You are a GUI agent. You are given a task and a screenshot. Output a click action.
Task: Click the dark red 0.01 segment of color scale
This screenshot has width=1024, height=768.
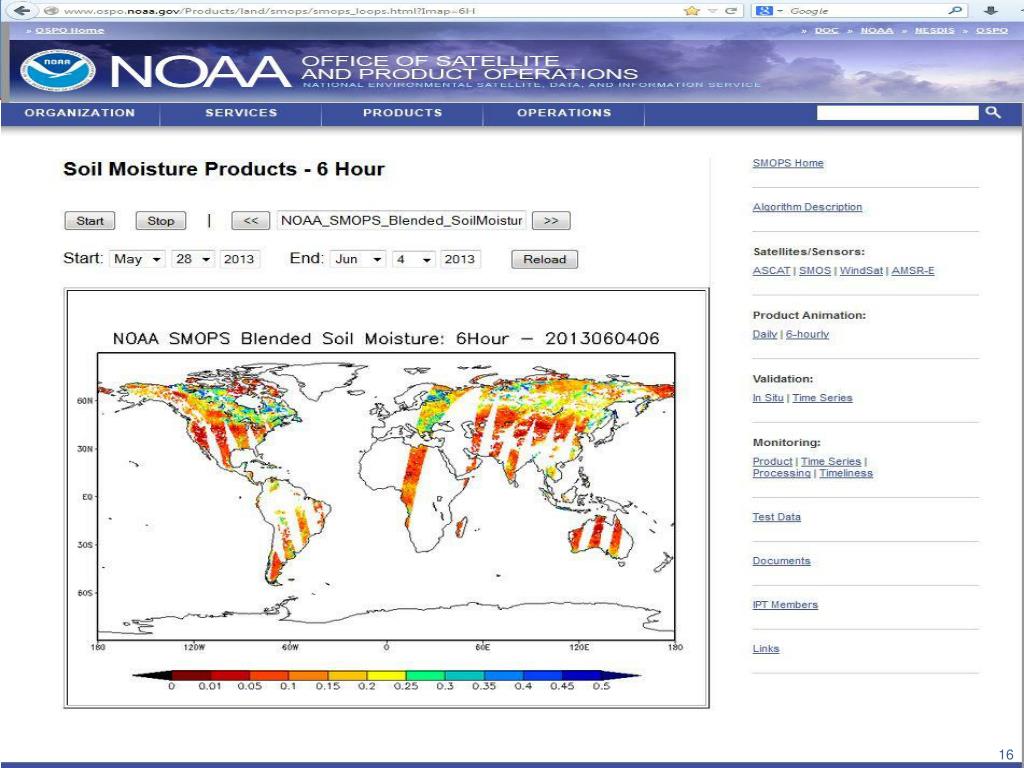[x=230, y=675]
